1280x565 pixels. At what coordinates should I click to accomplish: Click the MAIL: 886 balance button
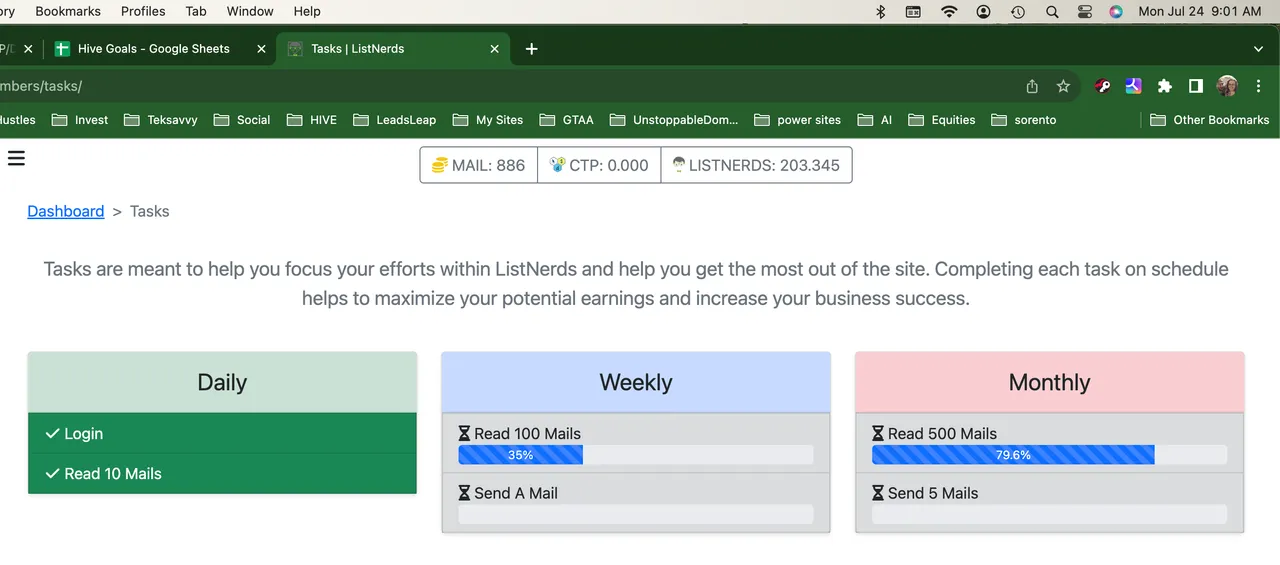(478, 165)
